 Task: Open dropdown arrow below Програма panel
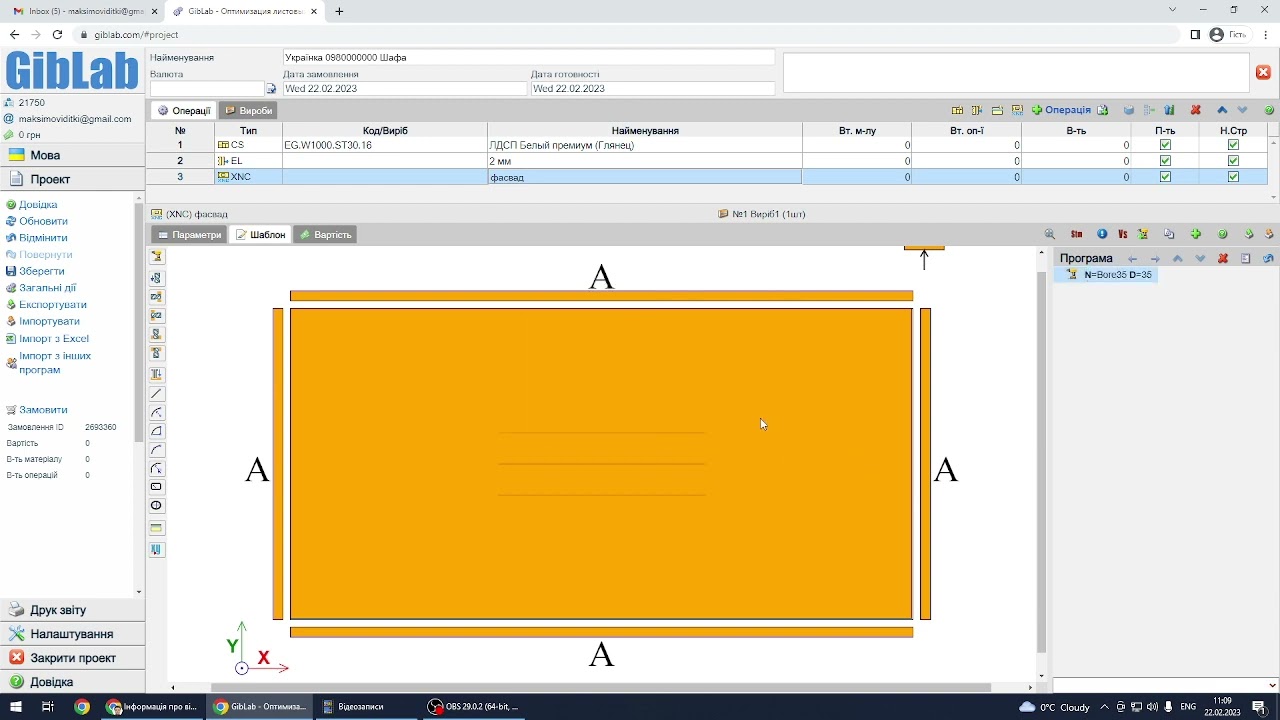[1272, 685]
